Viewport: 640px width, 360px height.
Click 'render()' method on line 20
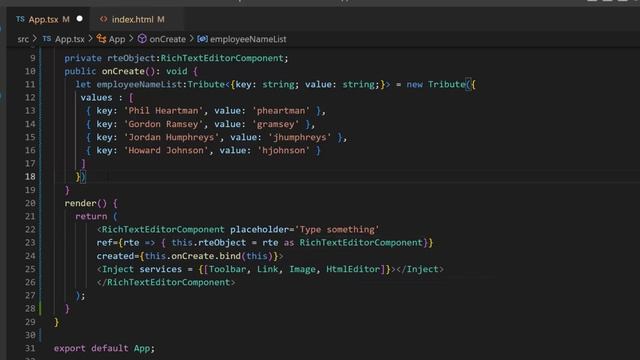tap(86, 203)
